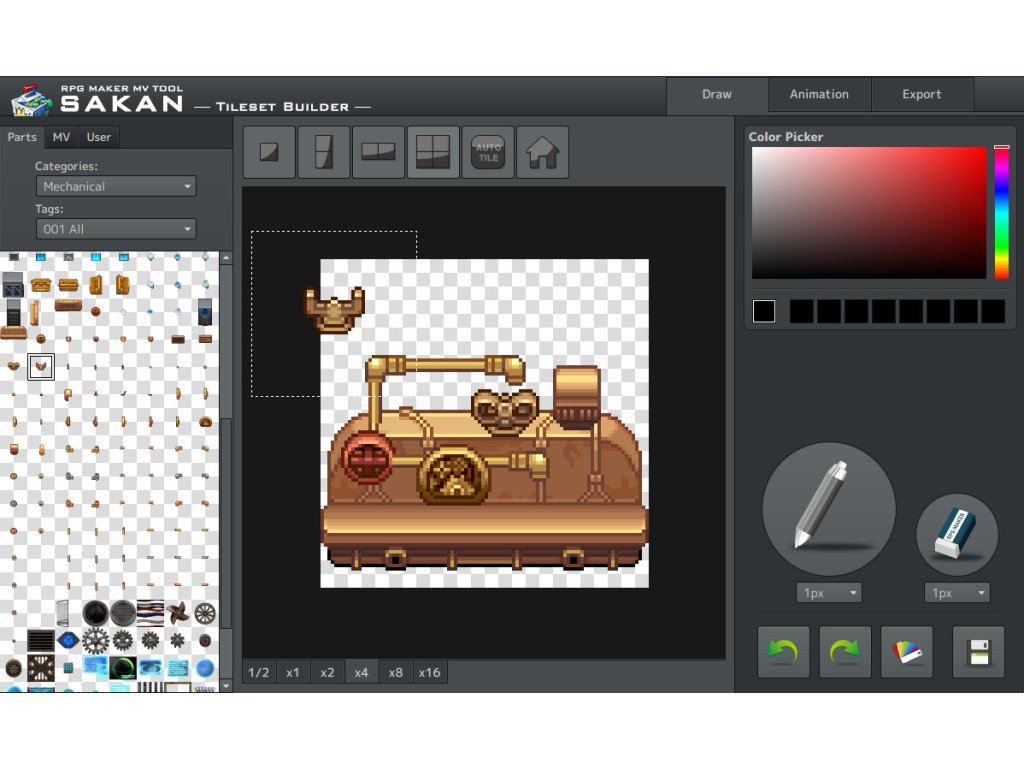1024x768 pixels.
Task: Open the color palette swatches icon
Action: click(x=907, y=652)
